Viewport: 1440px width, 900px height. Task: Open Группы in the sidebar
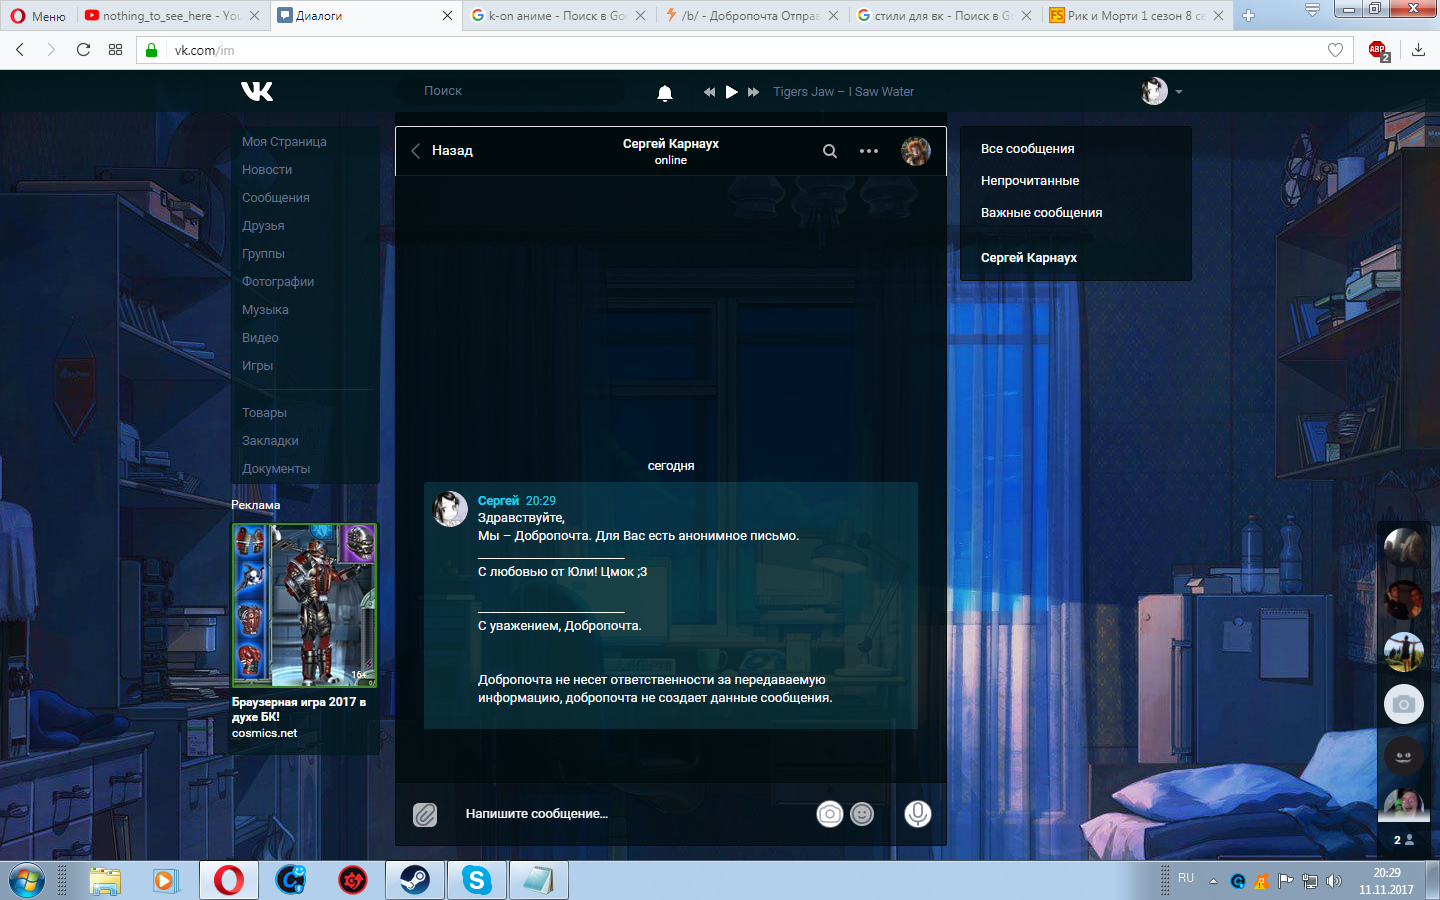pos(263,254)
